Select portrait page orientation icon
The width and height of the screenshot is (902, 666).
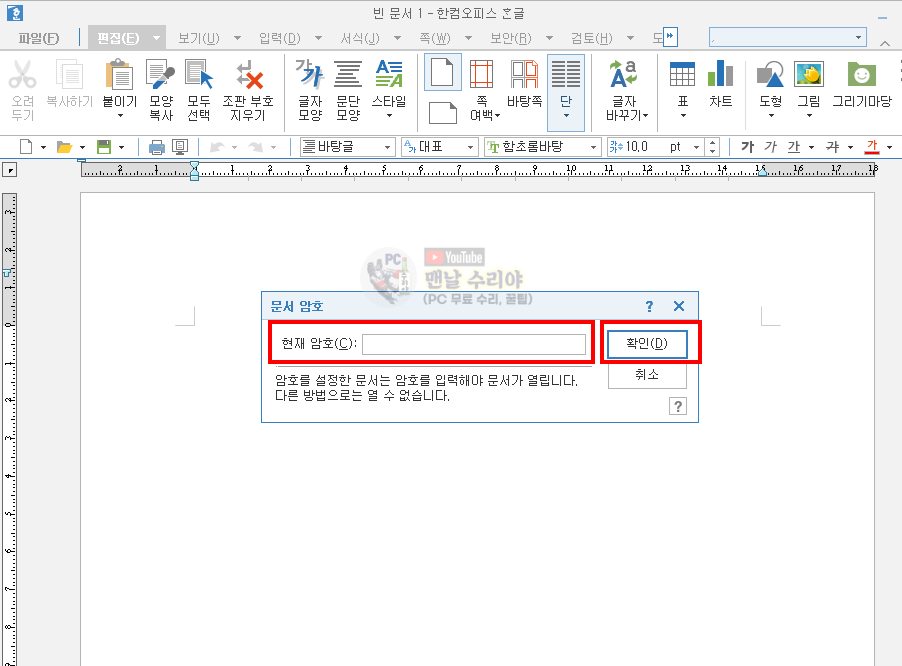pyautogui.click(x=442, y=73)
